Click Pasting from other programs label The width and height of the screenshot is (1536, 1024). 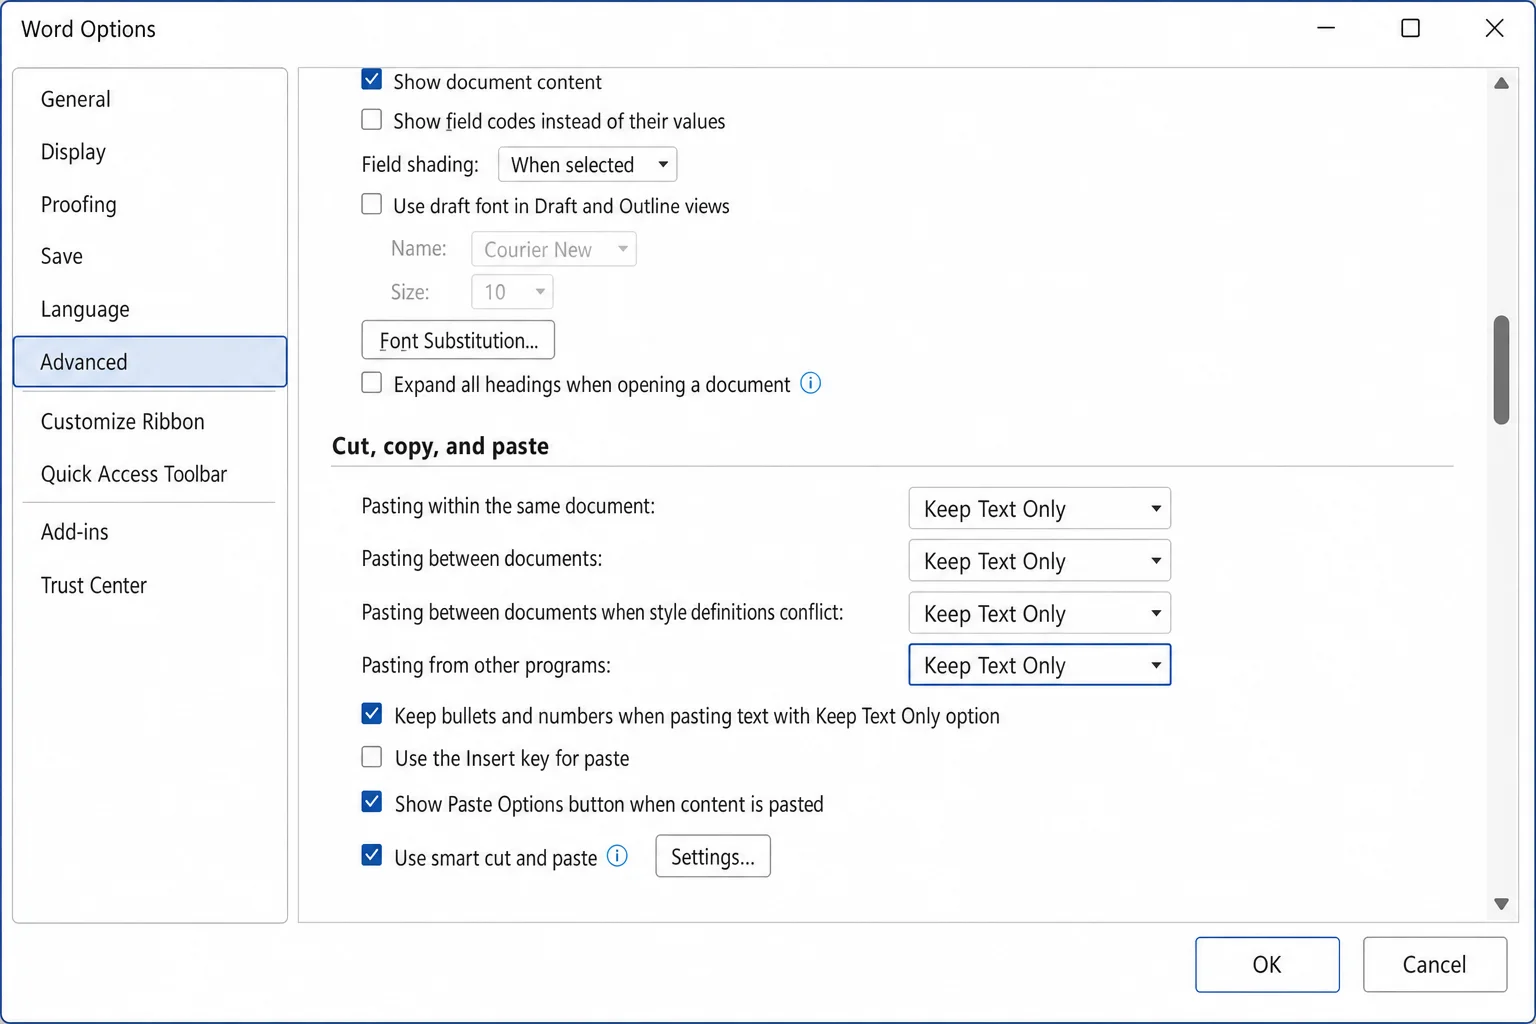point(486,665)
